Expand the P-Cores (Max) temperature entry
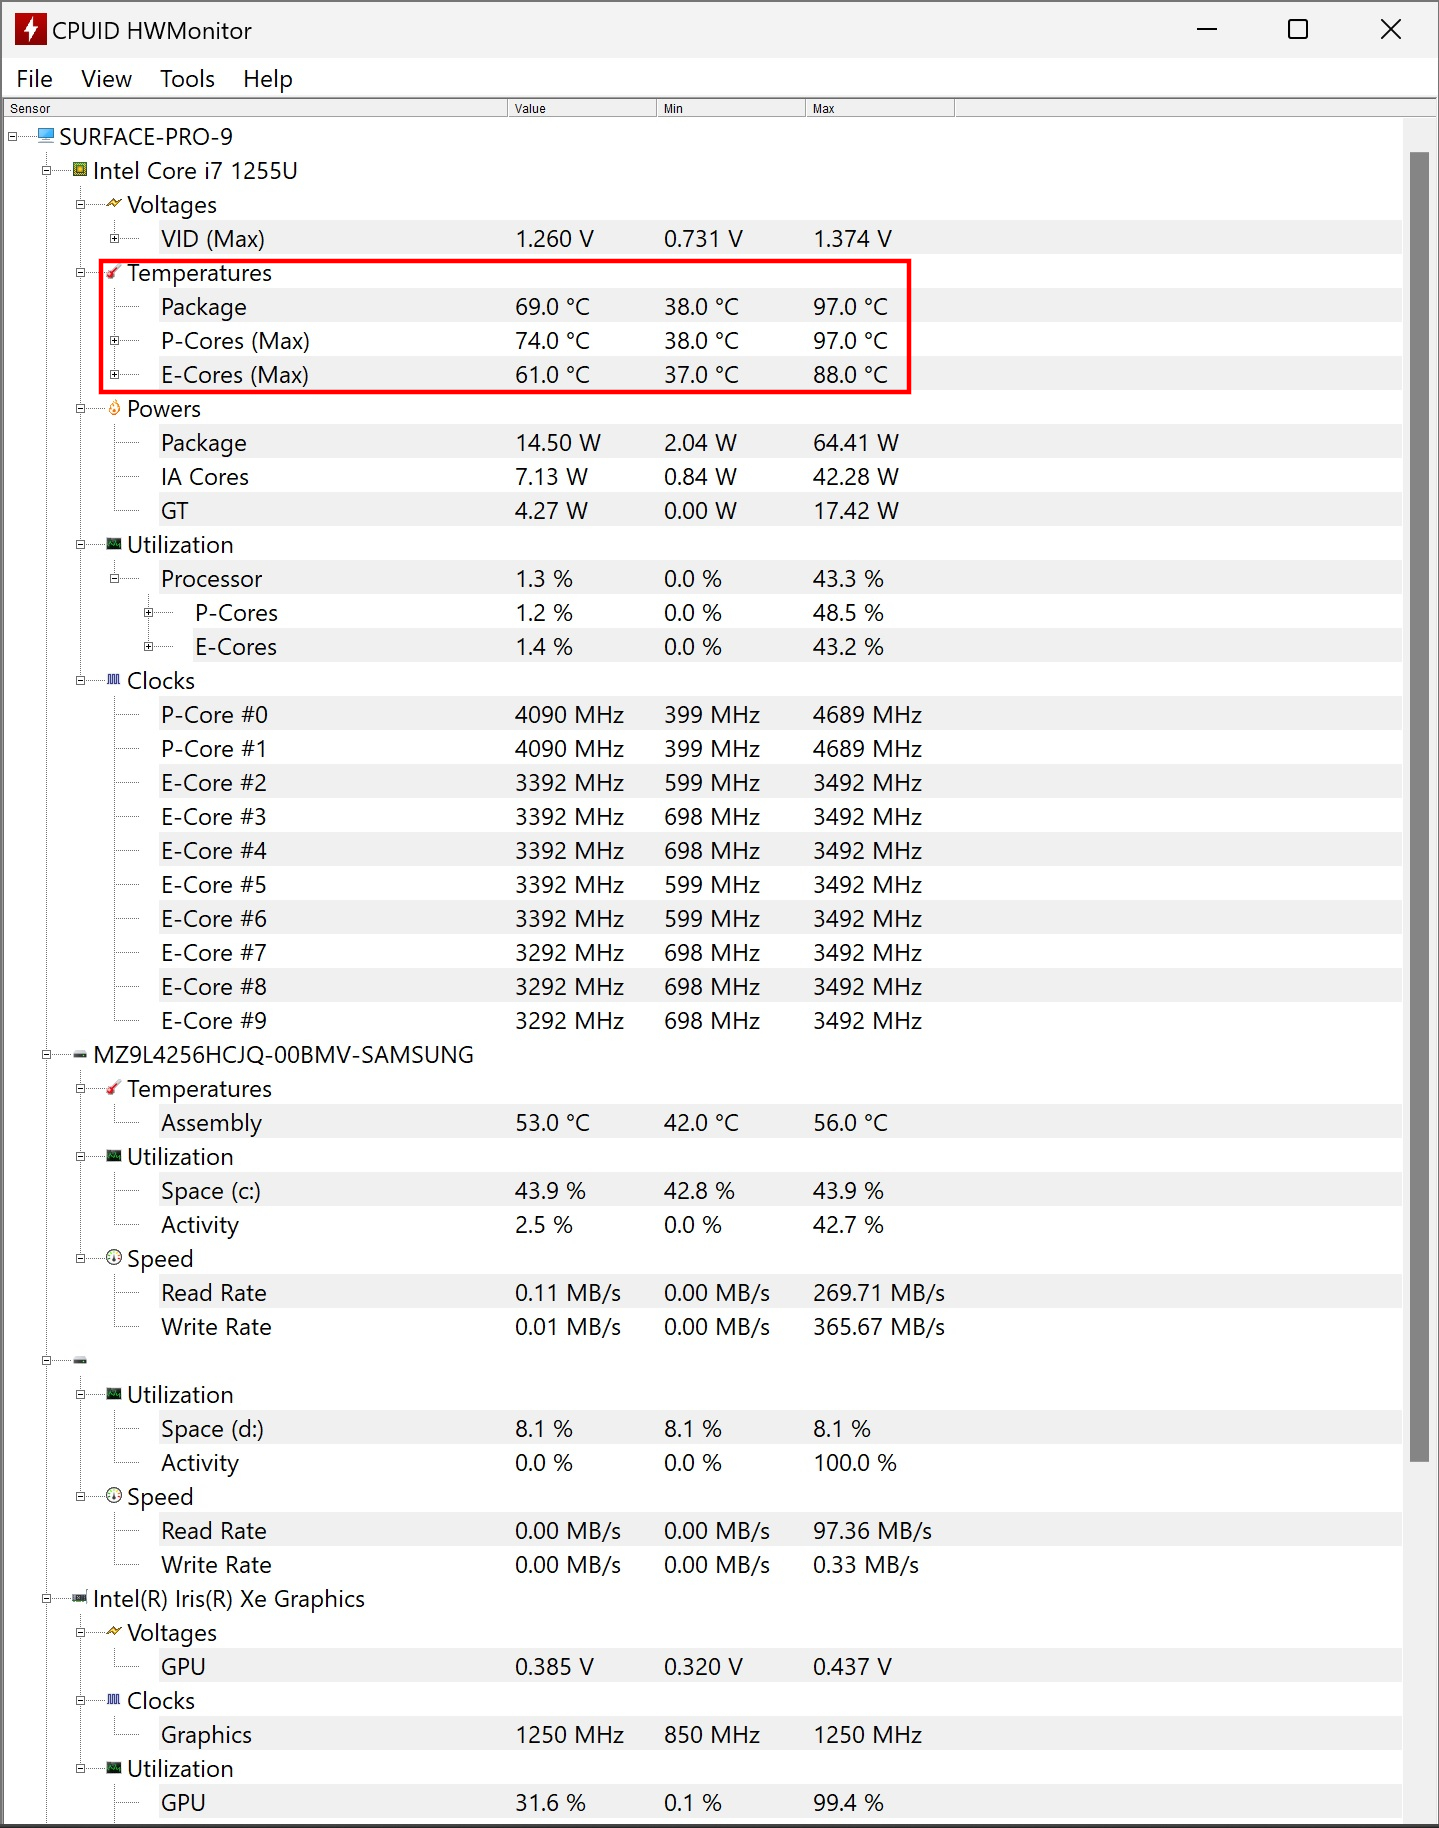Image resolution: width=1439 pixels, height=1828 pixels. (x=114, y=340)
